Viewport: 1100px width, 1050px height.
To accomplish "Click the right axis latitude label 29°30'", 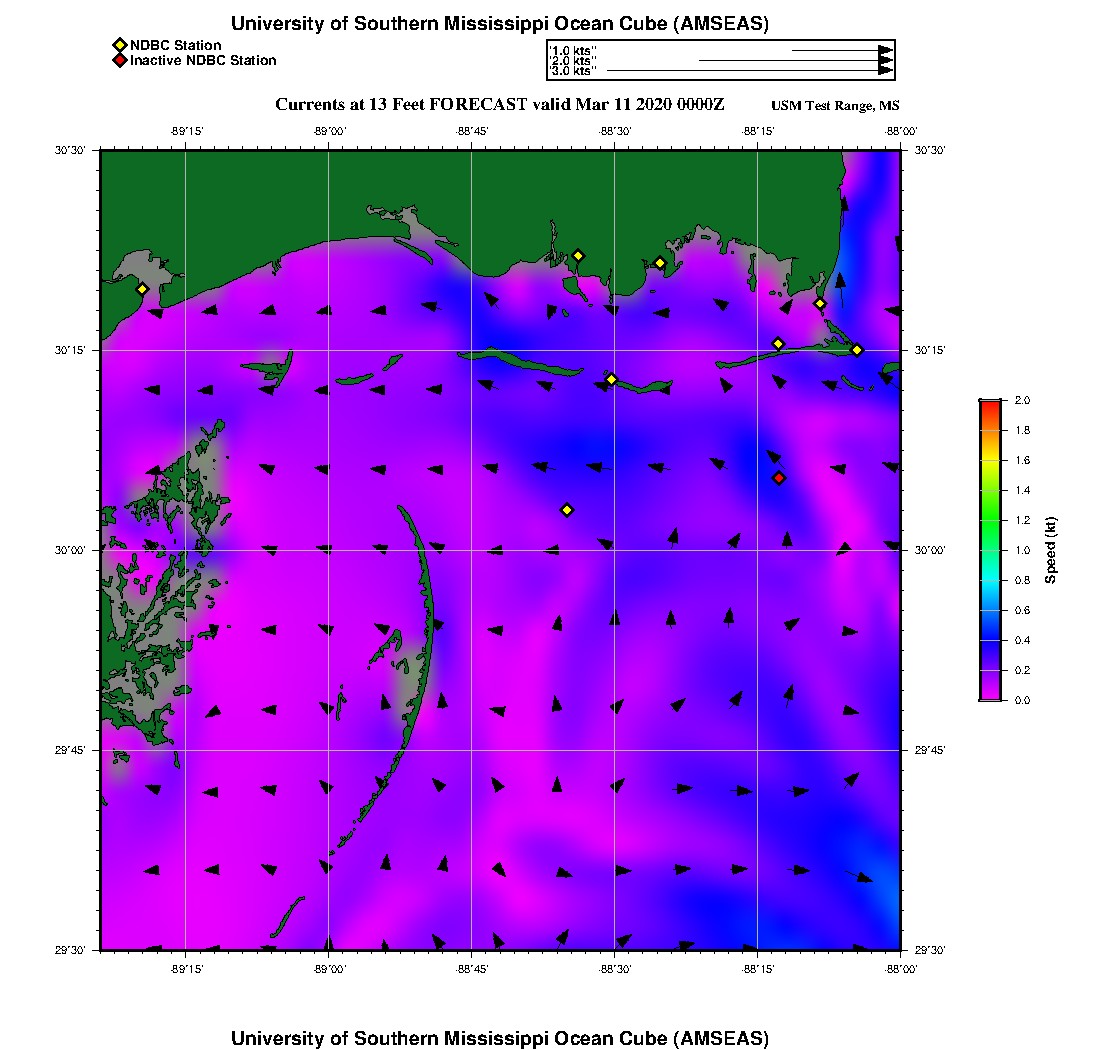I will pyautogui.click(x=930, y=950).
